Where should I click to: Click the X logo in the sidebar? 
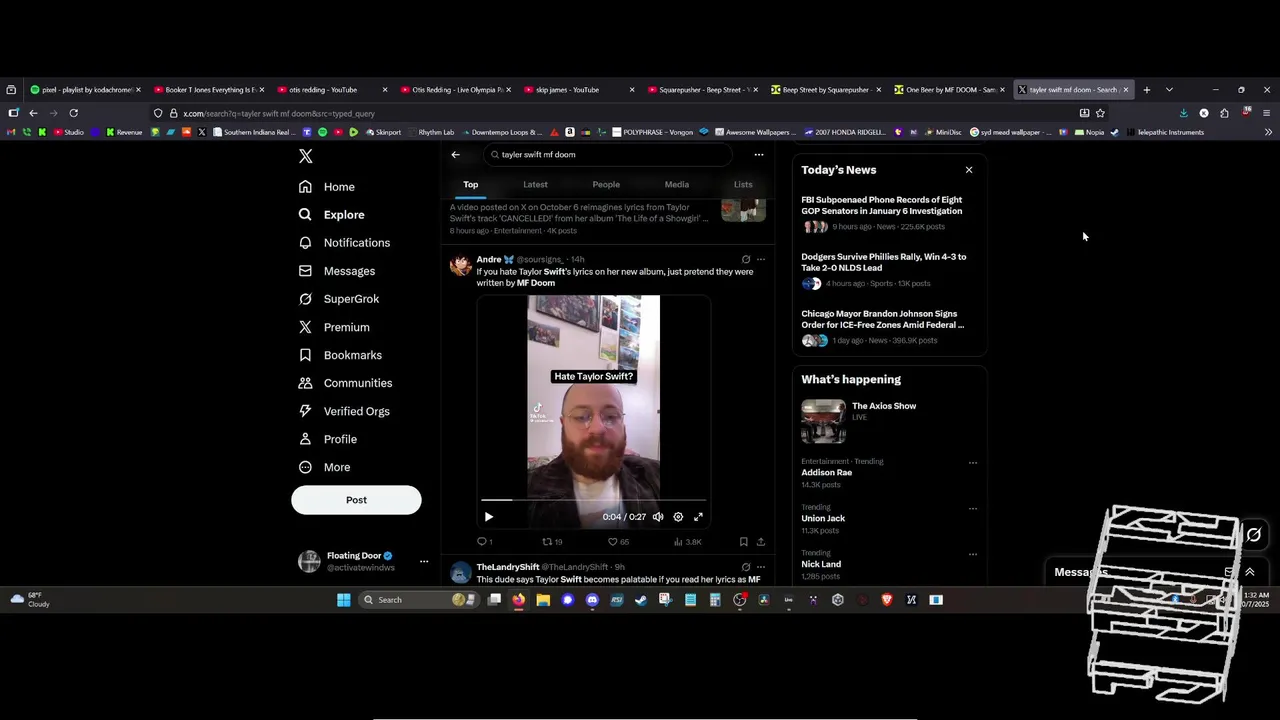tap(306, 156)
